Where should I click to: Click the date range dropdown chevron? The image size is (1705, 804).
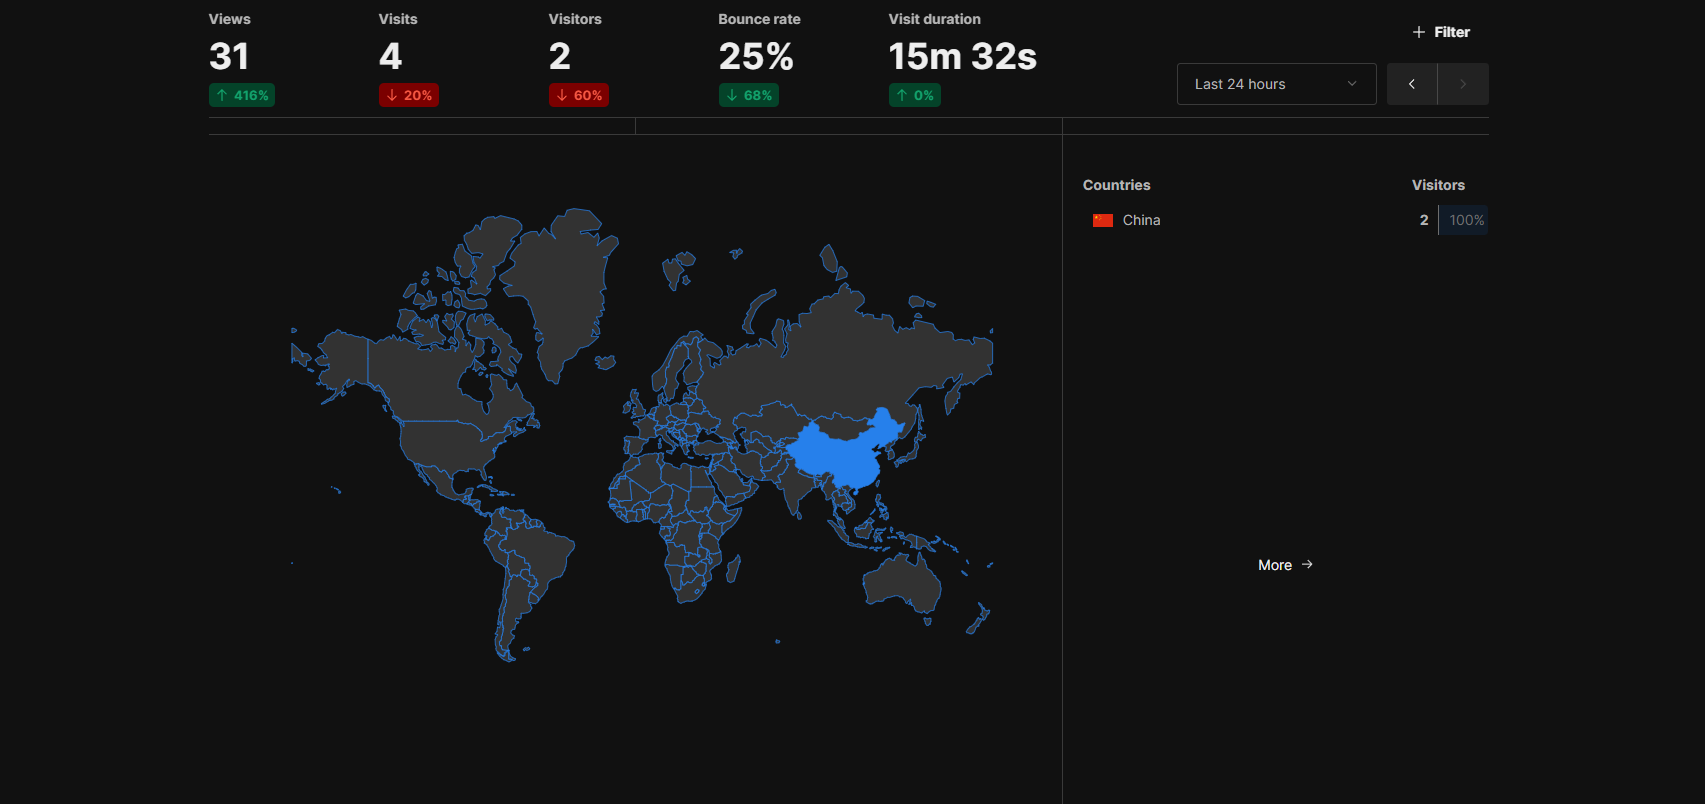click(1352, 84)
